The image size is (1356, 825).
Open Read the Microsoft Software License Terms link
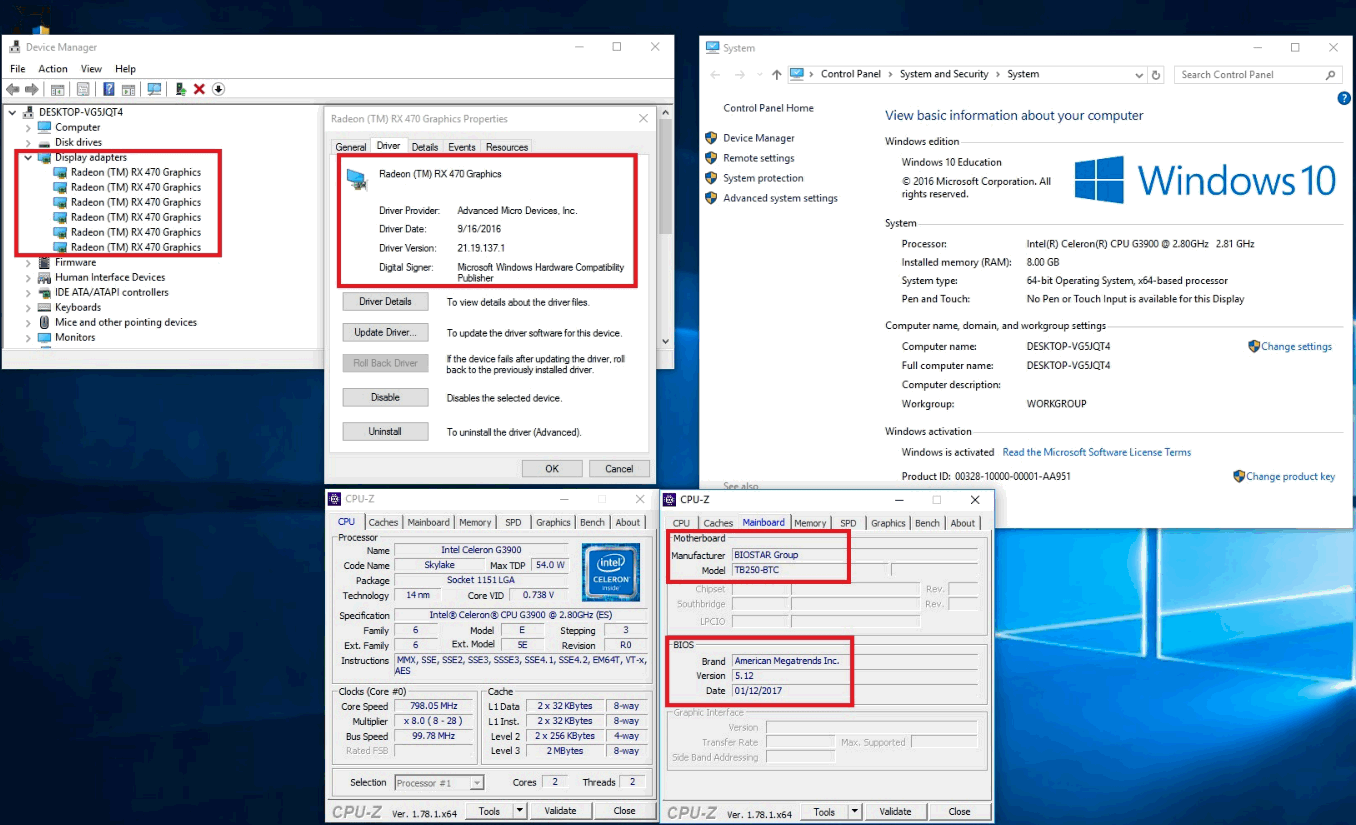(x=1097, y=452)
